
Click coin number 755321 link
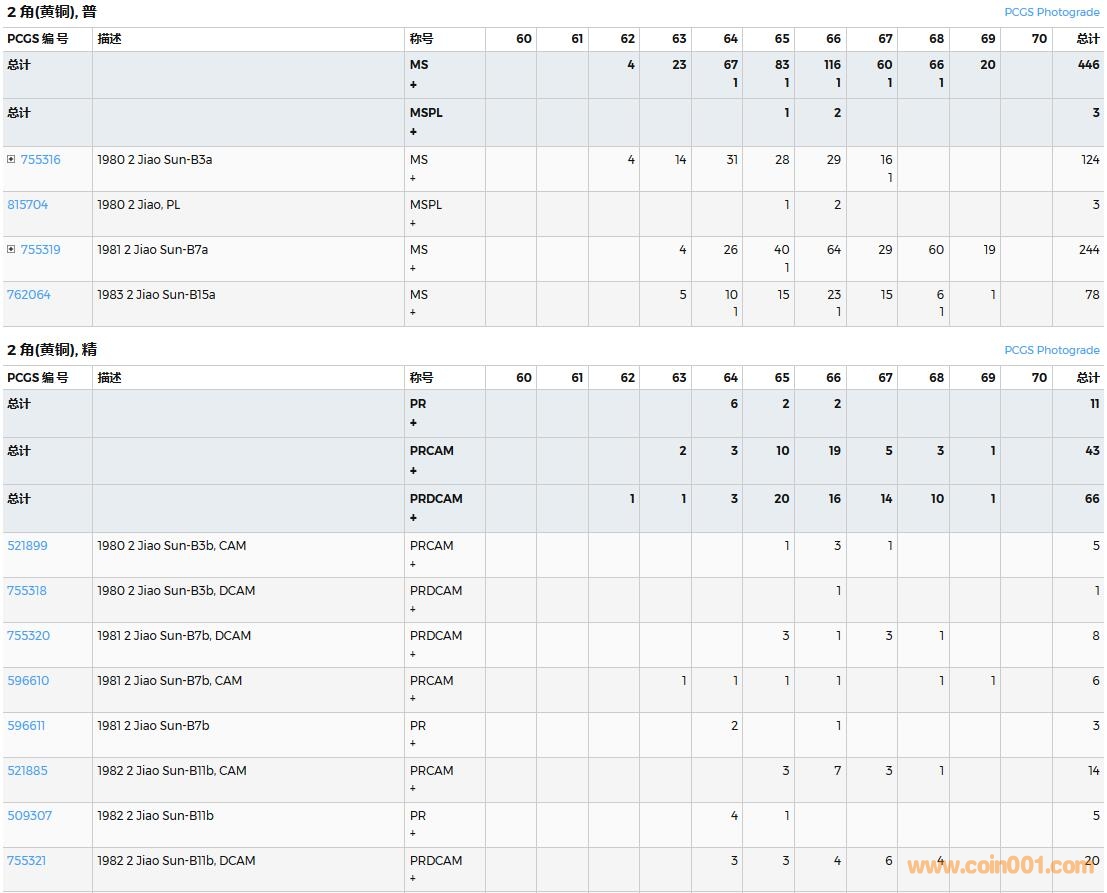(x=27, y=861)
